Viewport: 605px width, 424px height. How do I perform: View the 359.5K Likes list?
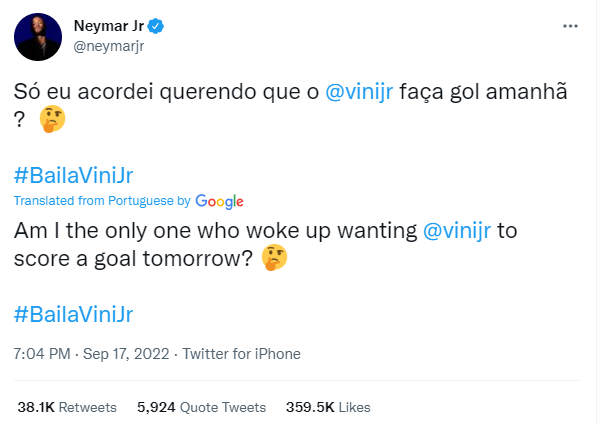pyautogui.click(x=328, y=407)
